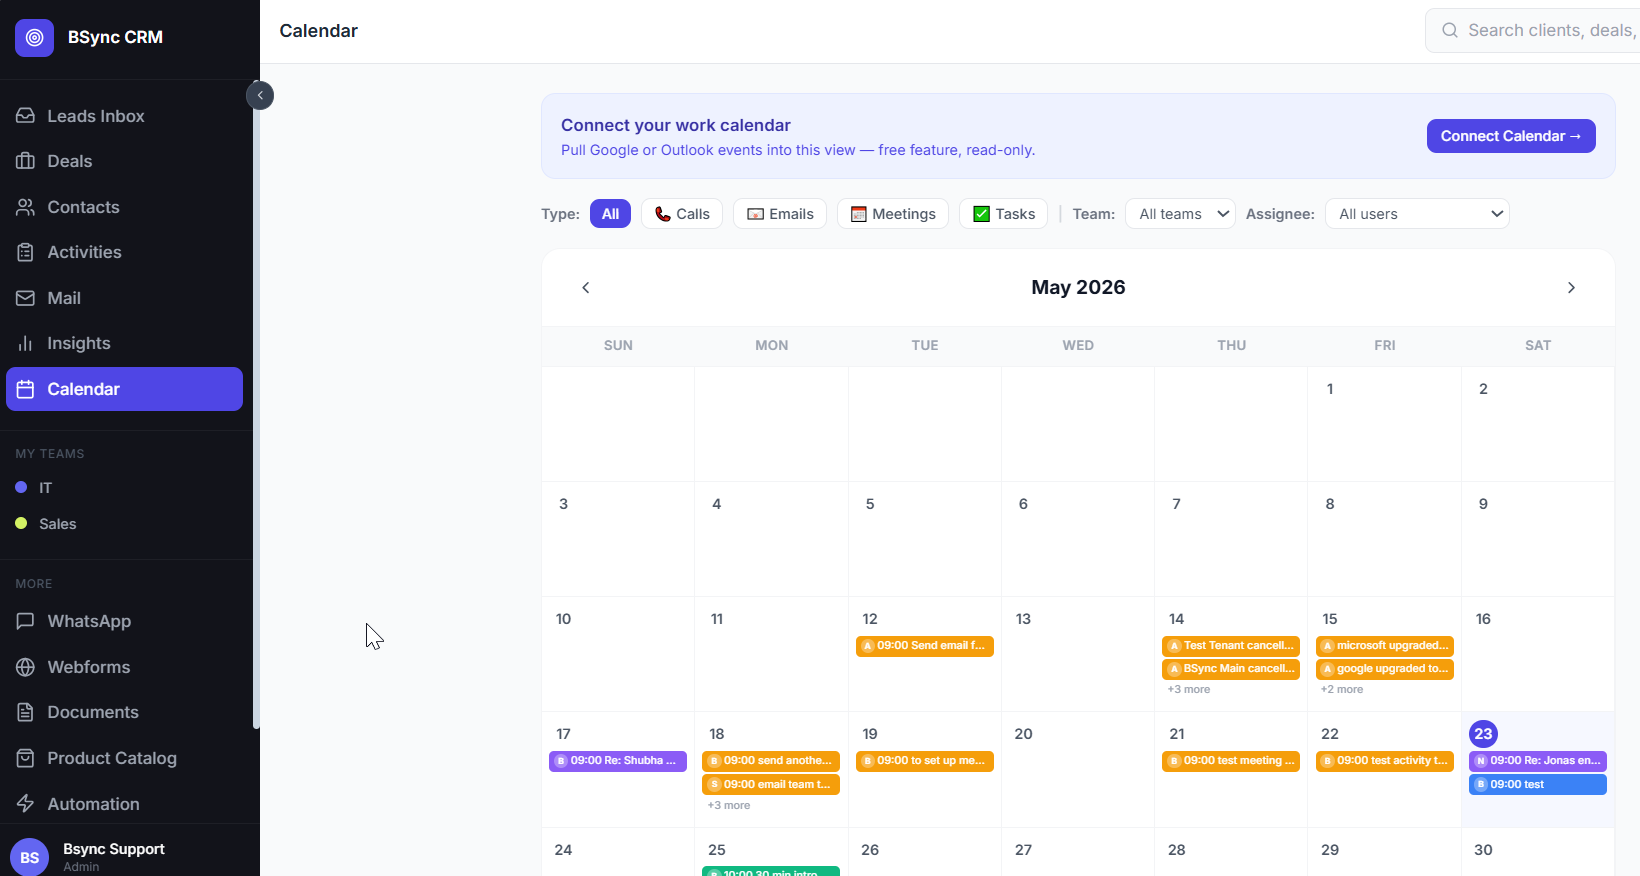The width and height of the screenshot is (1640, 876).
Task: Click the search magnifier icon
Action: click(1449, 31)
